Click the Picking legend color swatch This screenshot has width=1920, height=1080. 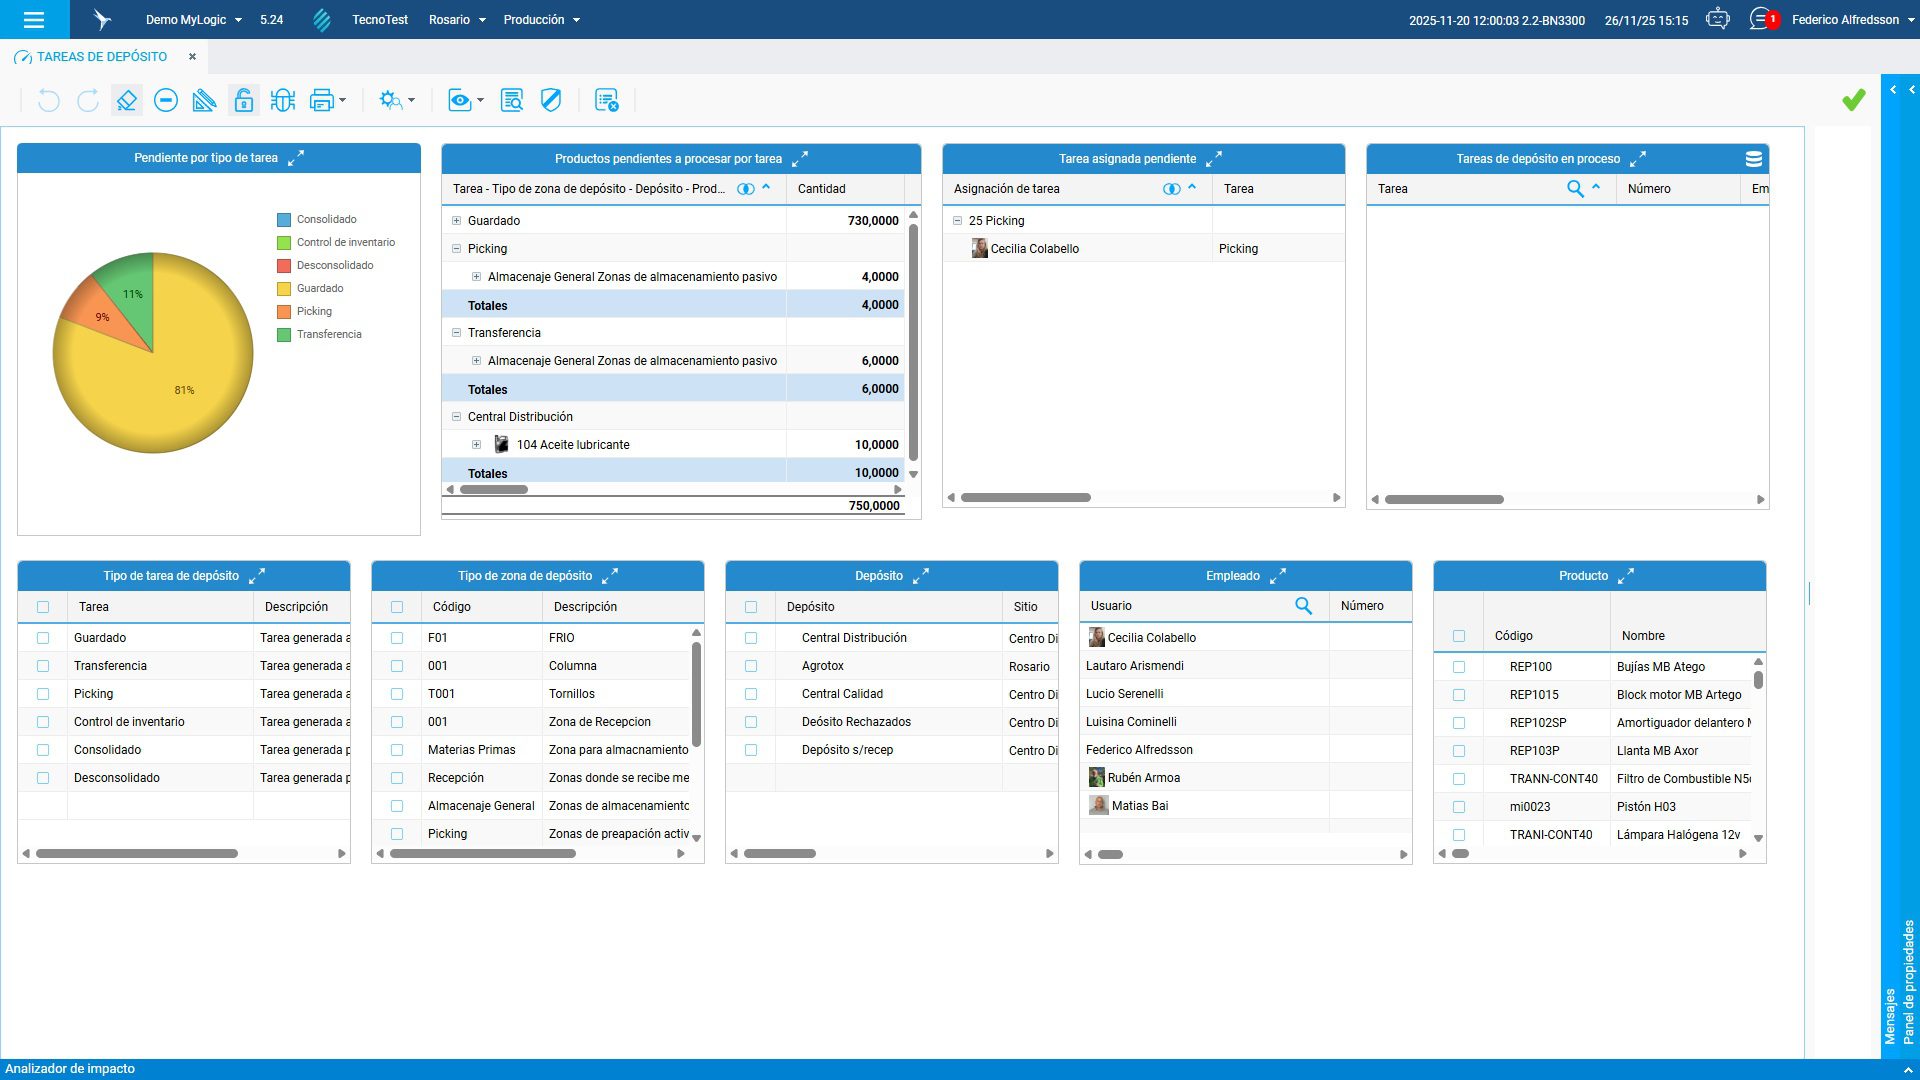(284, 312)
